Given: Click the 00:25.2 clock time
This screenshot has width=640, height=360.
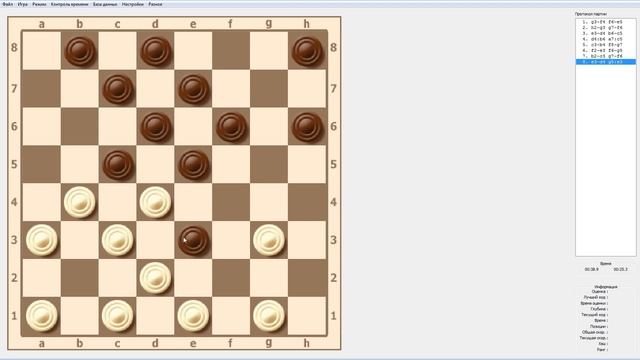Looking at the screenshot, I should [620, 269].
